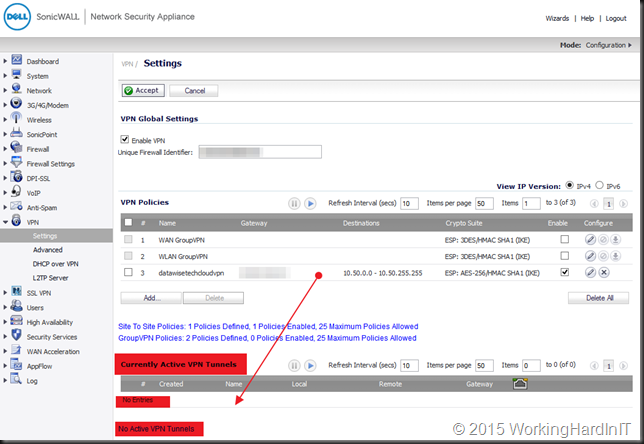Viewport: 644px width, 444px height.
Task: Open L2TP Server submenu item
Action: (51, 278)
